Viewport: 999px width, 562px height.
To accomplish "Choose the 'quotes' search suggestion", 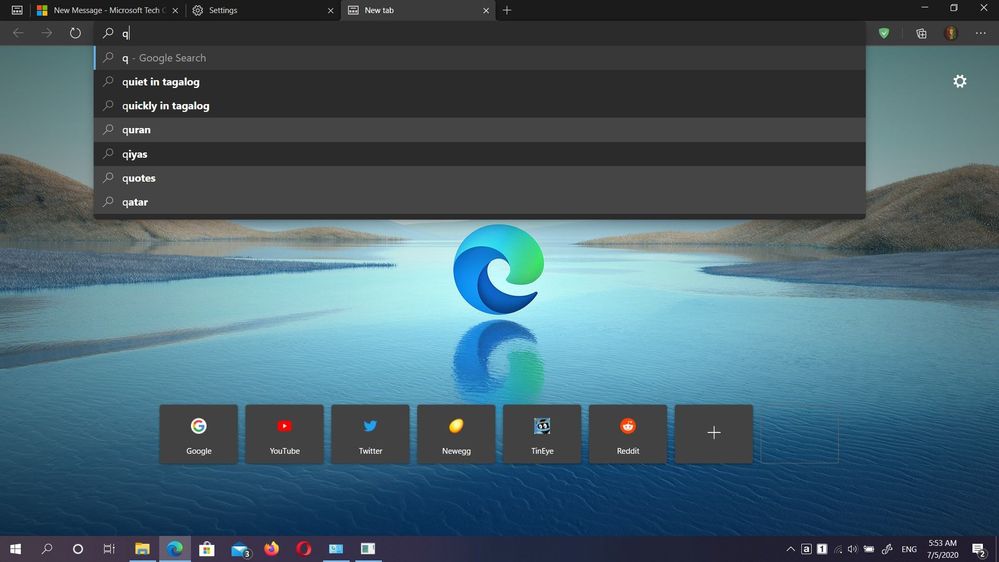I will tap(480, 178).
